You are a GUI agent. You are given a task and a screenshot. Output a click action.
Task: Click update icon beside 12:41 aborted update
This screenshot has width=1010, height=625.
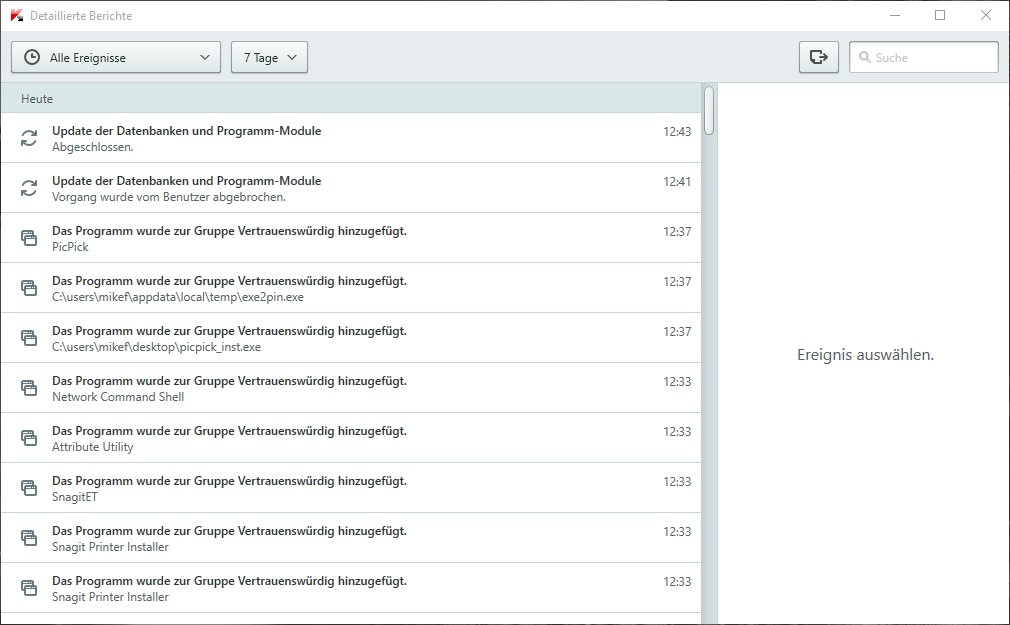pos(29,188)
